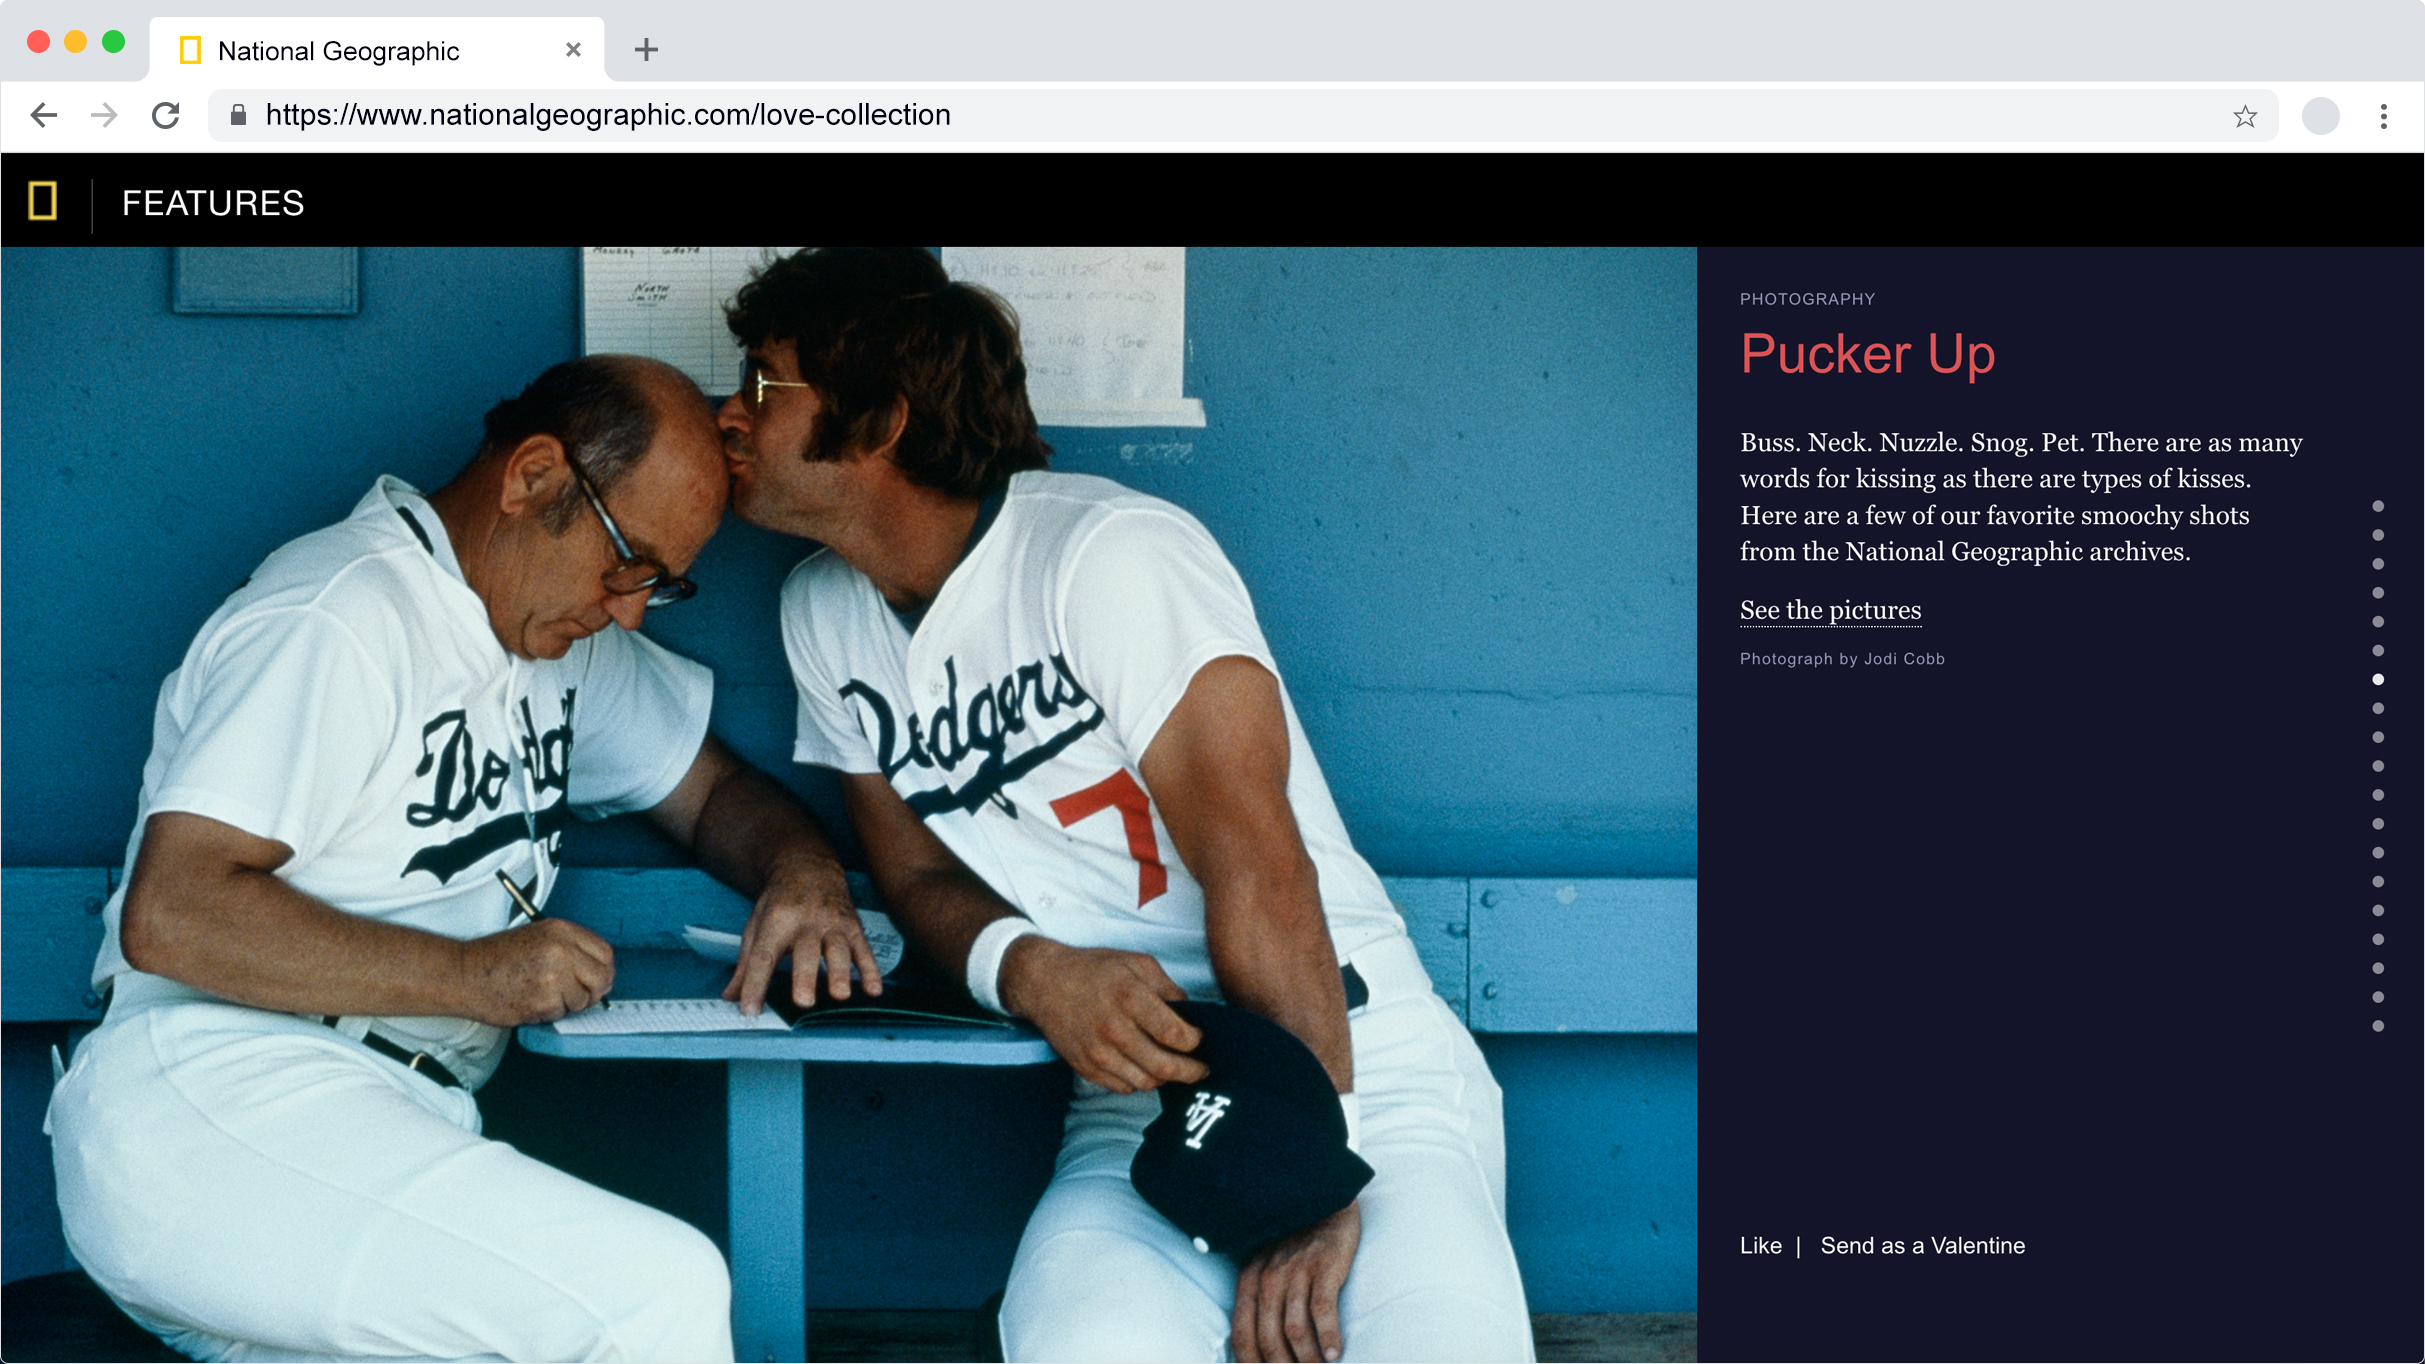Click the padlock site security icon

(x=238, y=115)
